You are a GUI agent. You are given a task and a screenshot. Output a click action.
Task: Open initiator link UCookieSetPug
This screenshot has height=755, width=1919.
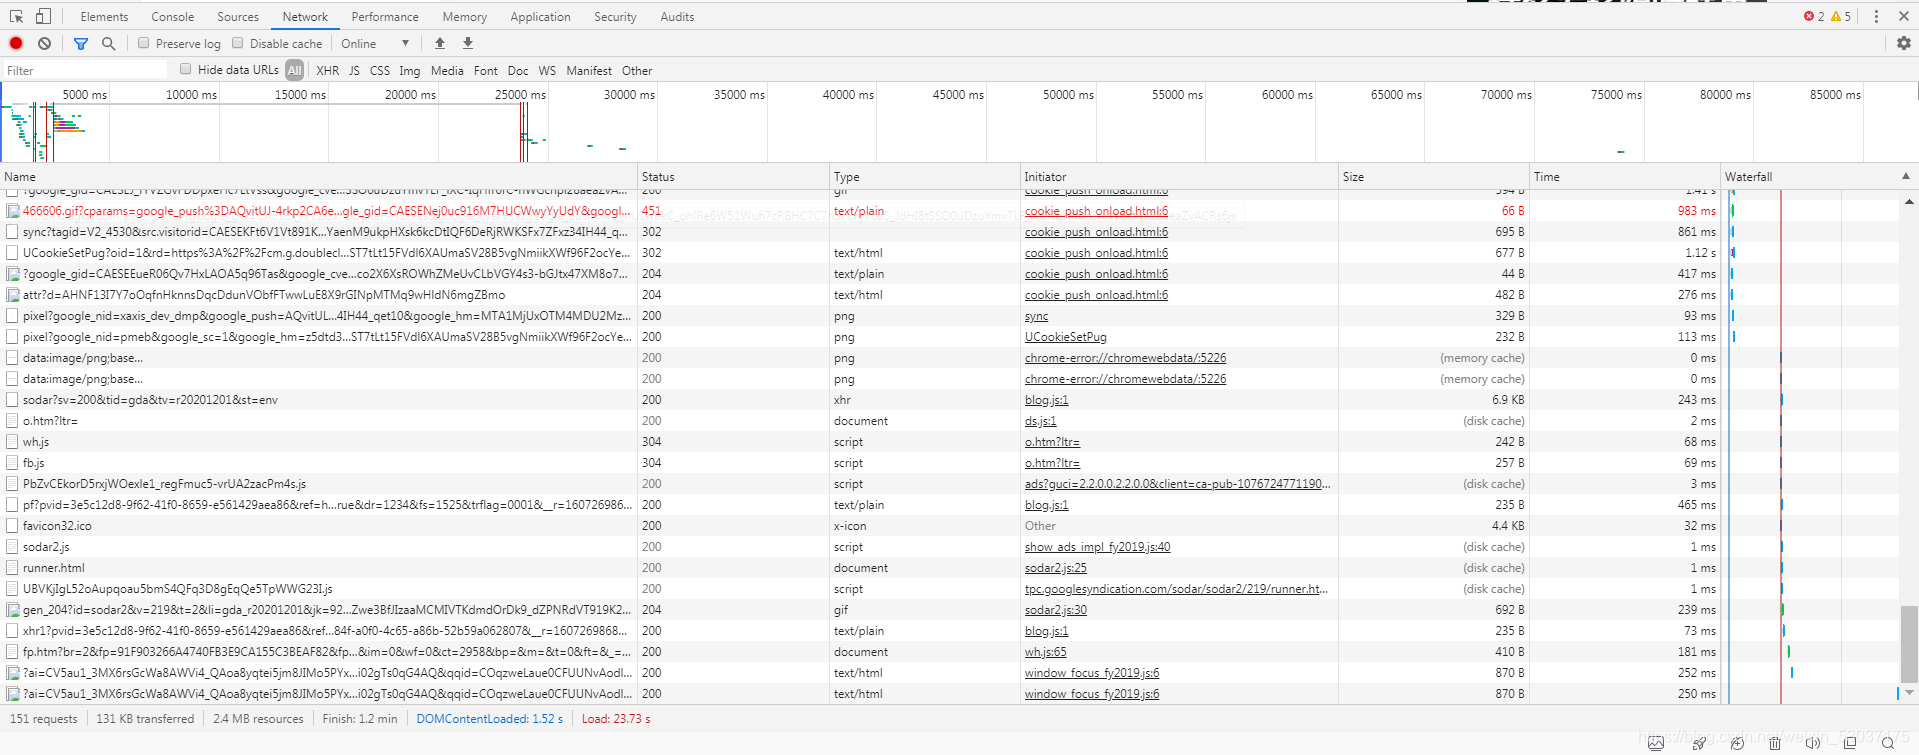[x=1066, y=337]
